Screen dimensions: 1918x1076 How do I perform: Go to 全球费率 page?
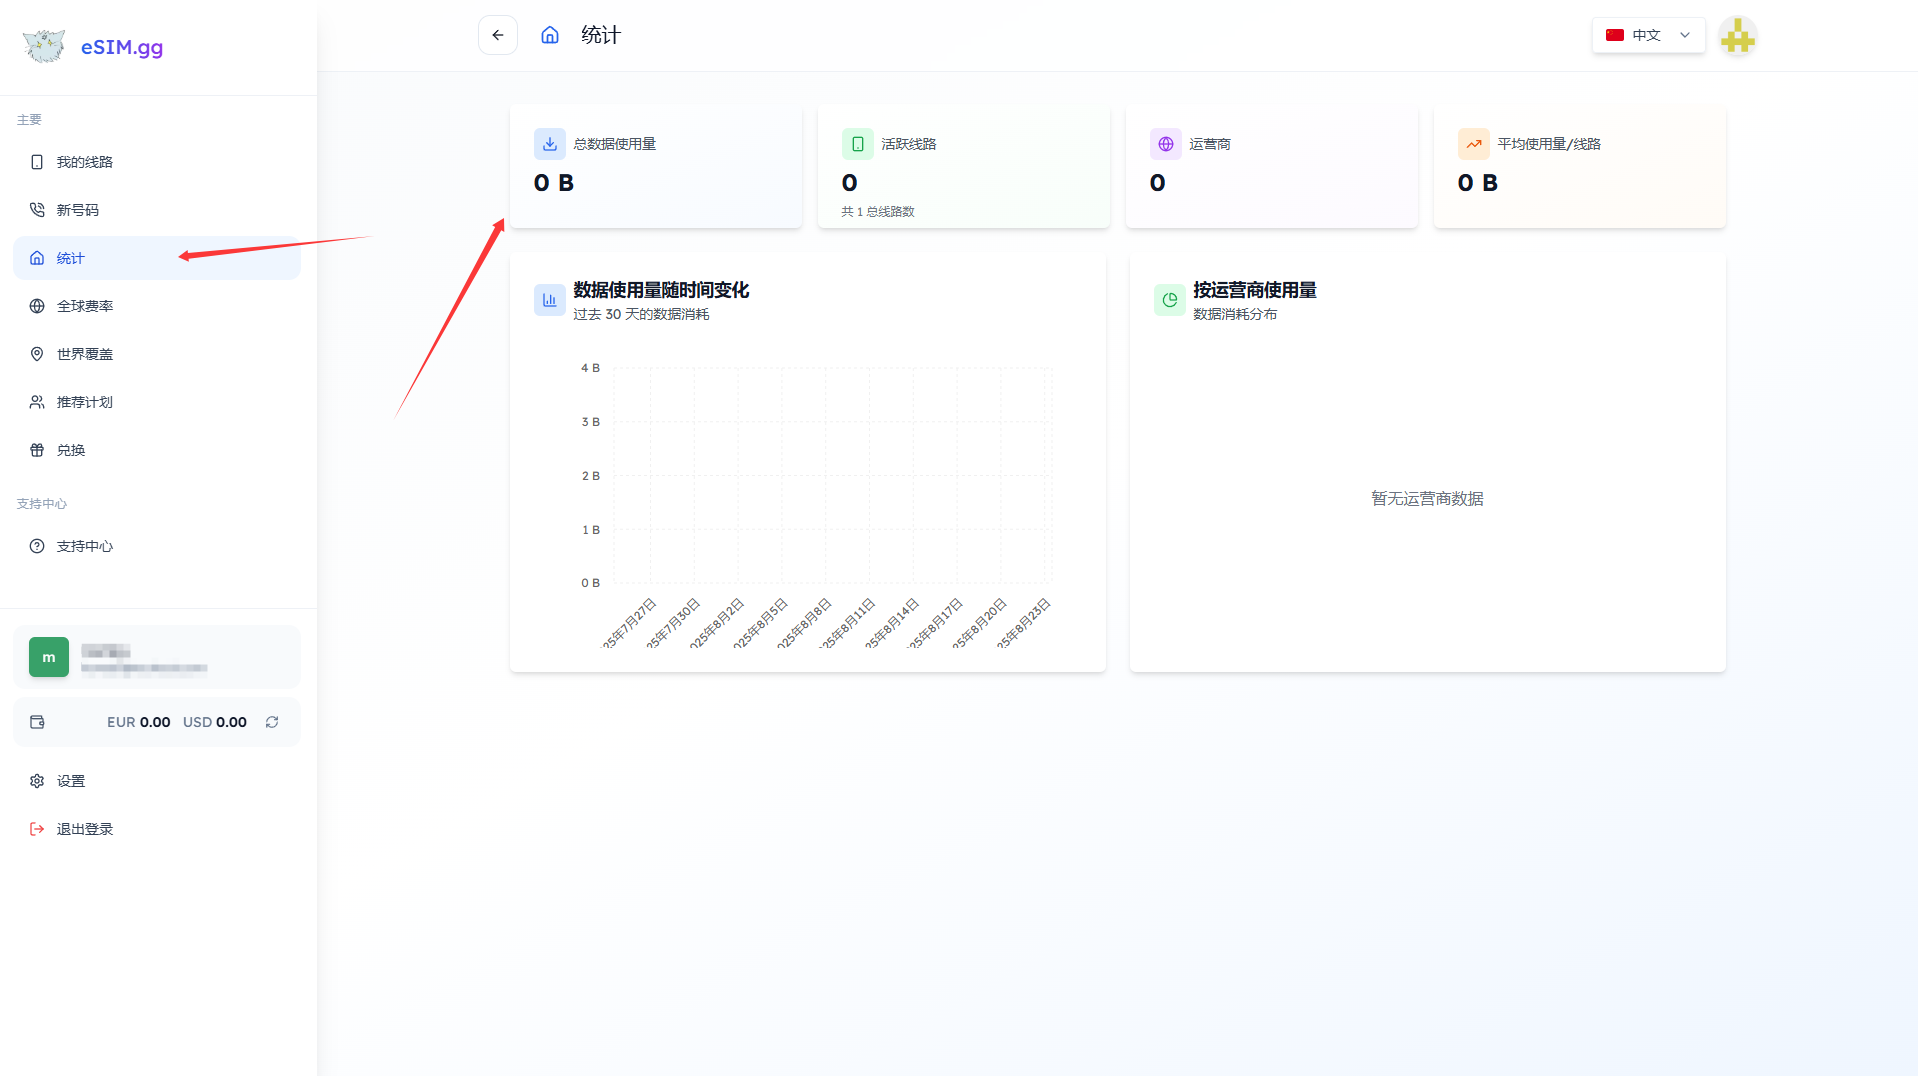(85, 306)
